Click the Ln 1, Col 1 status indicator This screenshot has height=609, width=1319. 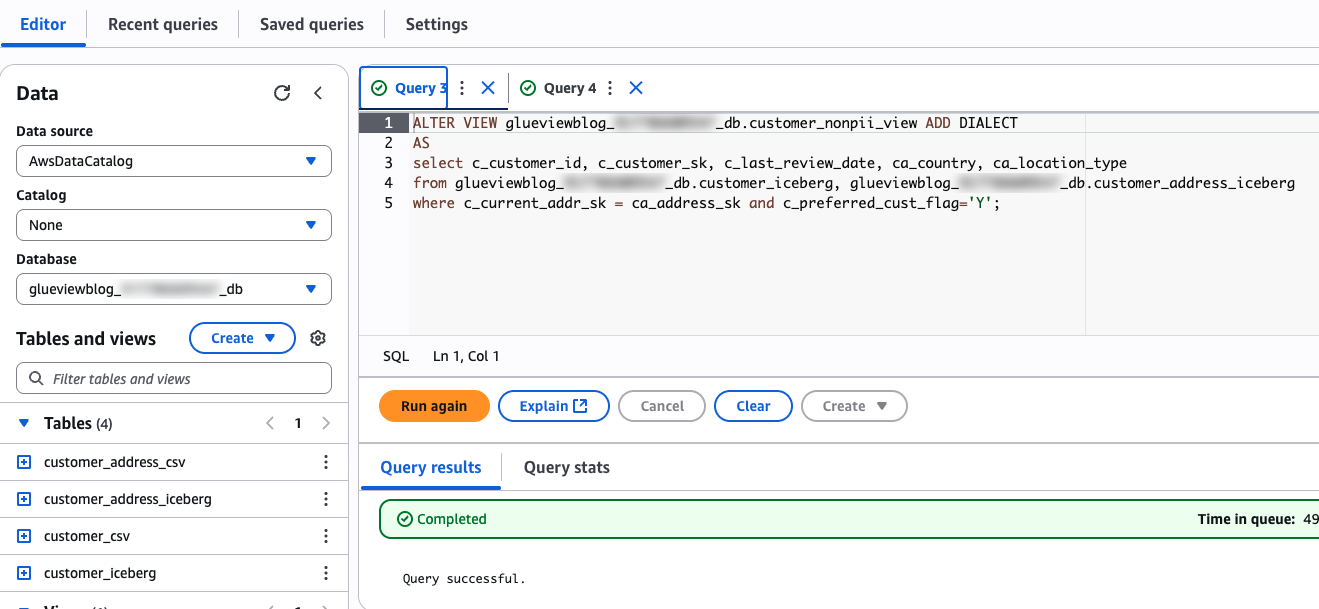click(466, 356)
